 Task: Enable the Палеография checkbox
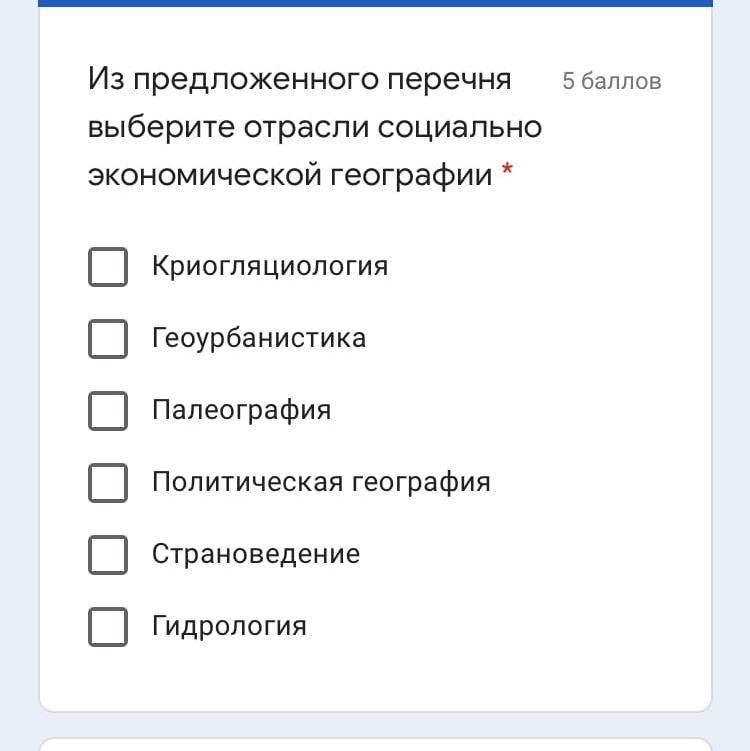click(x=108, y=411)
